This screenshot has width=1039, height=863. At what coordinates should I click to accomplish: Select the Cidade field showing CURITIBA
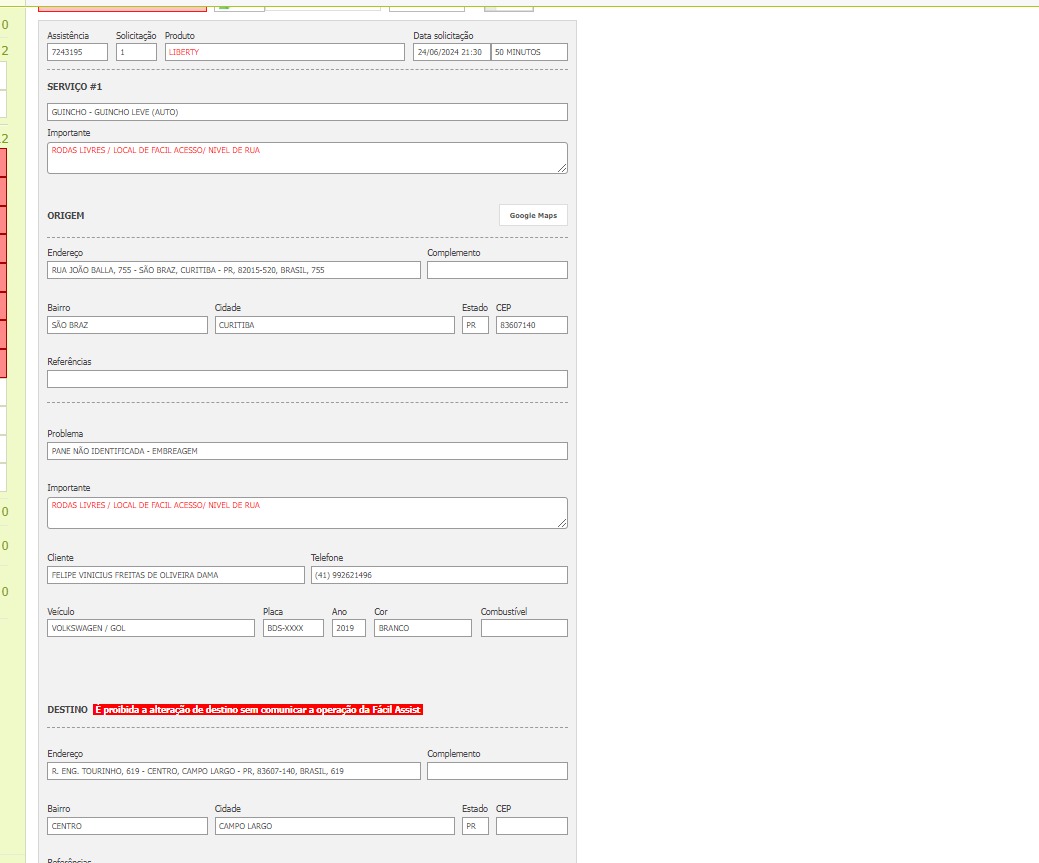[x=335, y=325]
